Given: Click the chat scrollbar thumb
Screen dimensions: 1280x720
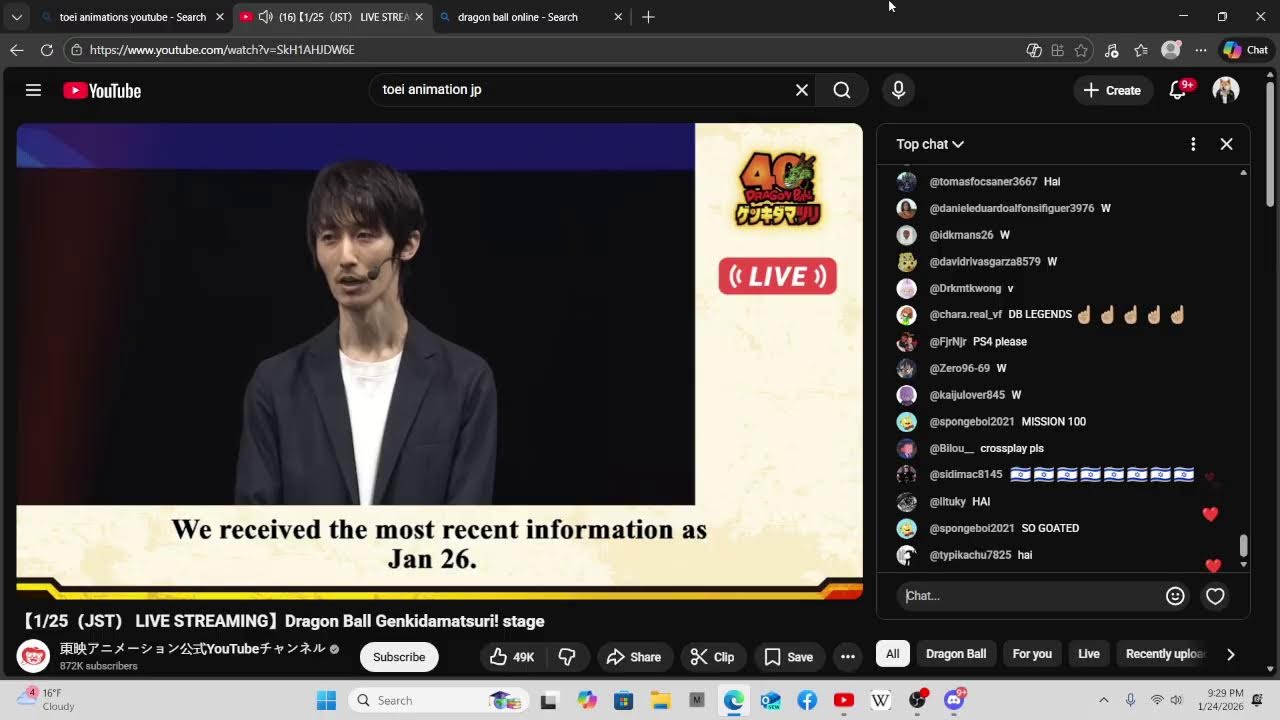Looking at the screenshot, I should click(1244, 546).
